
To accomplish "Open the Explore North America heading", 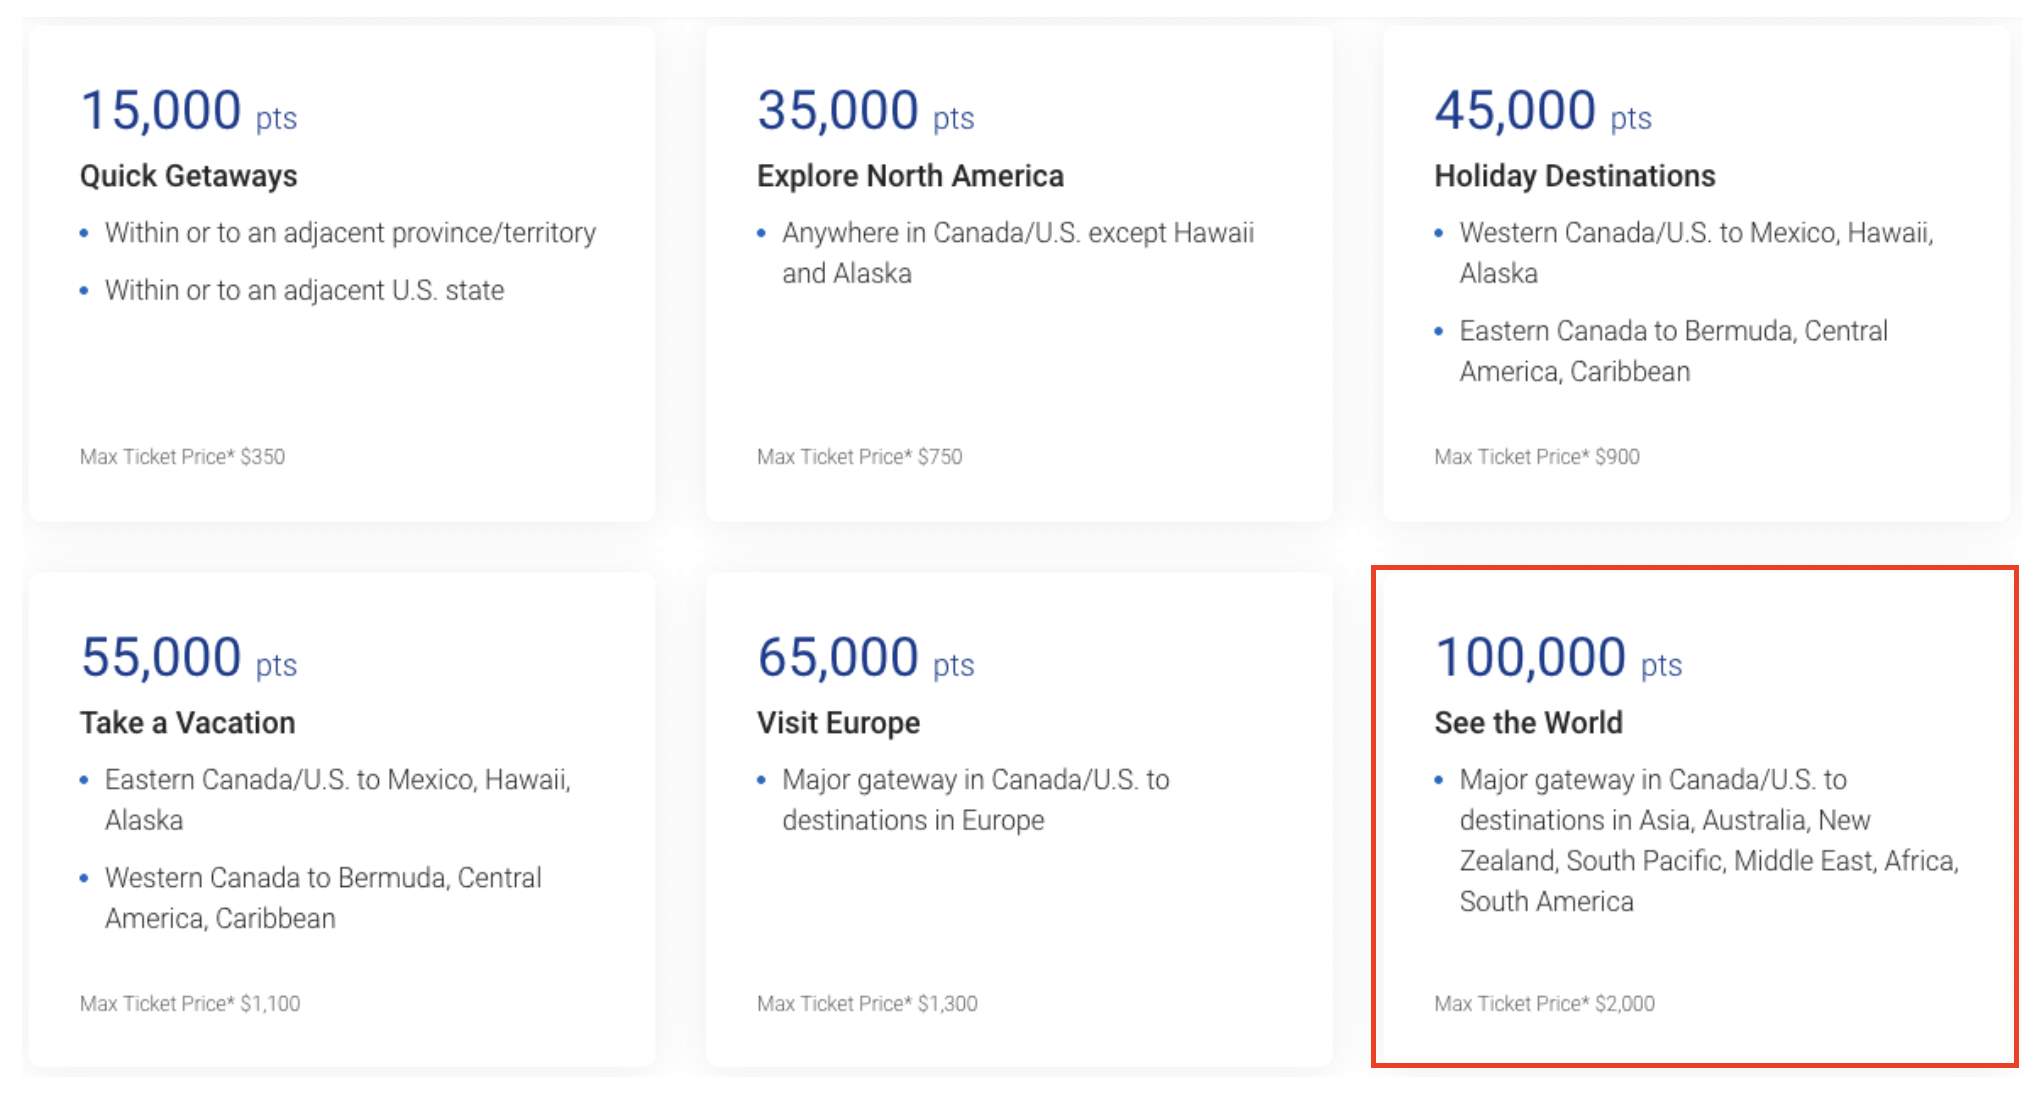I will [910, 176].
